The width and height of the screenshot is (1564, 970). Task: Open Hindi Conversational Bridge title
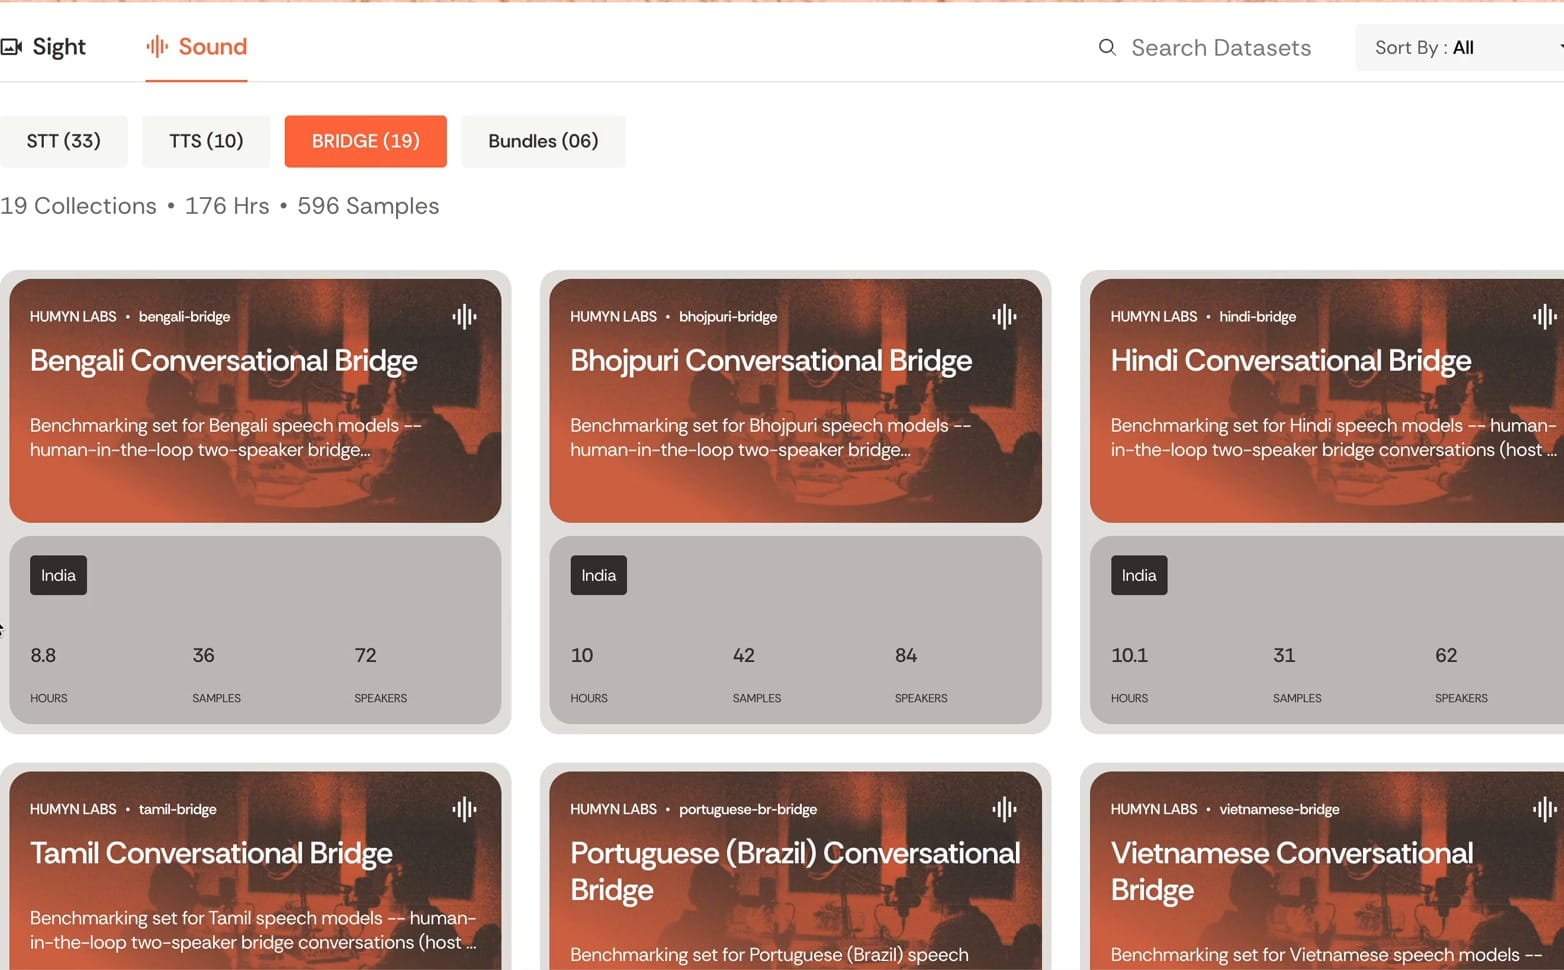coord(1291,361)
